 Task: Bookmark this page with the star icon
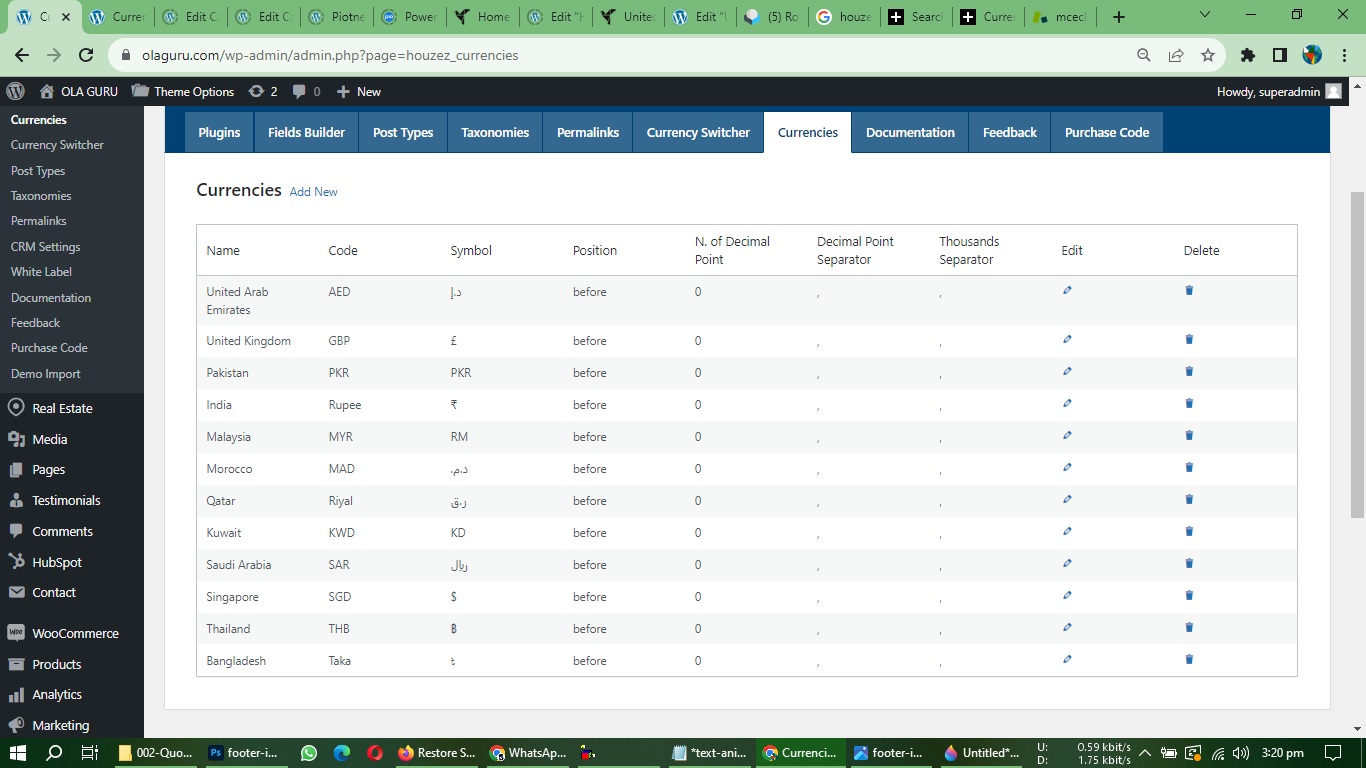tap(1208, 55)
